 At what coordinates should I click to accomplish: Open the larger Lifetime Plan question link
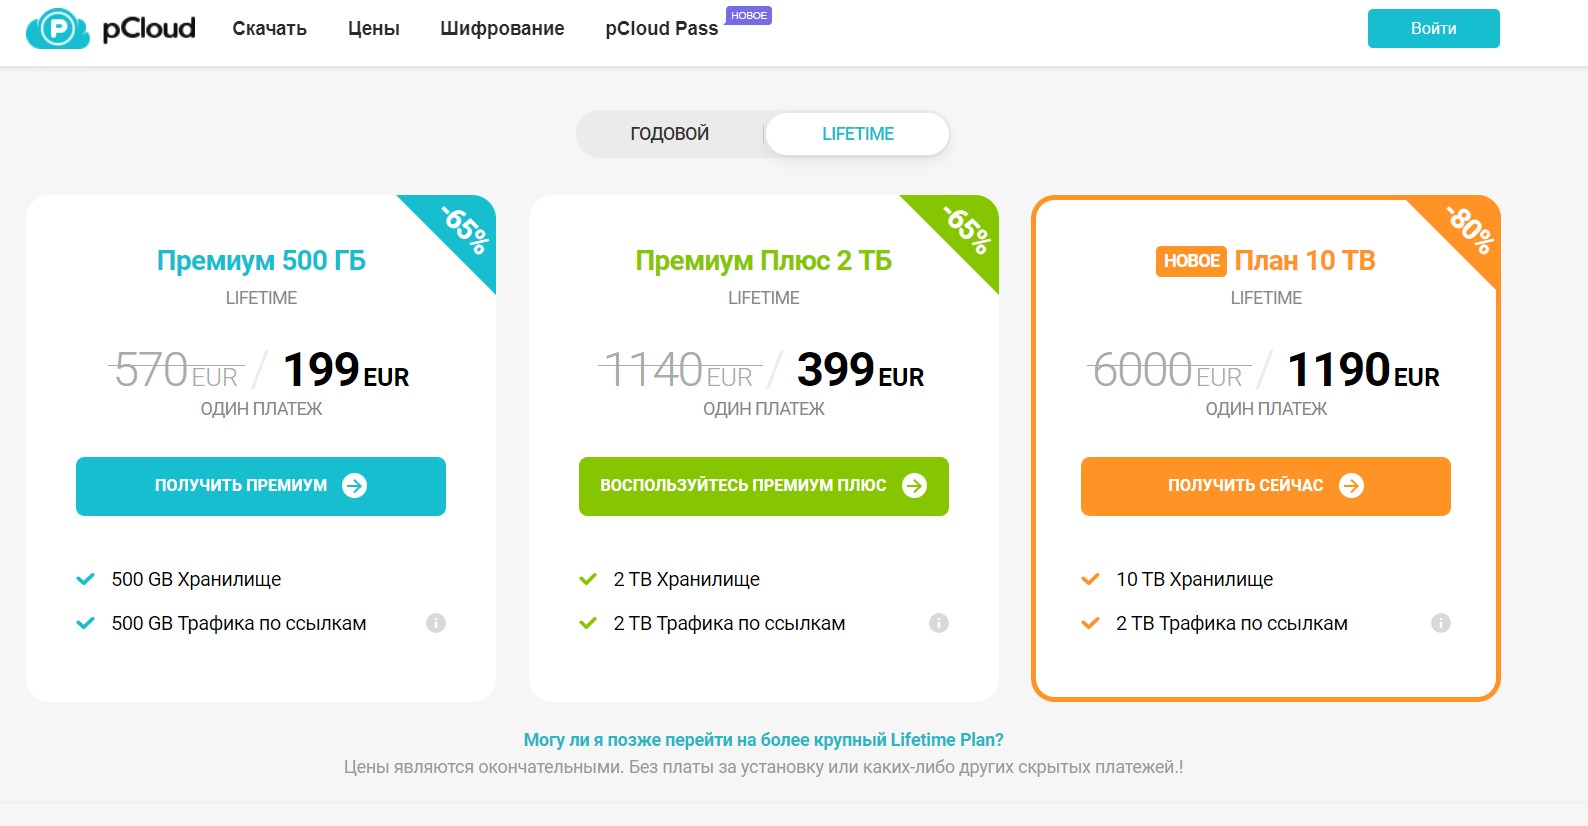(763, 740)
